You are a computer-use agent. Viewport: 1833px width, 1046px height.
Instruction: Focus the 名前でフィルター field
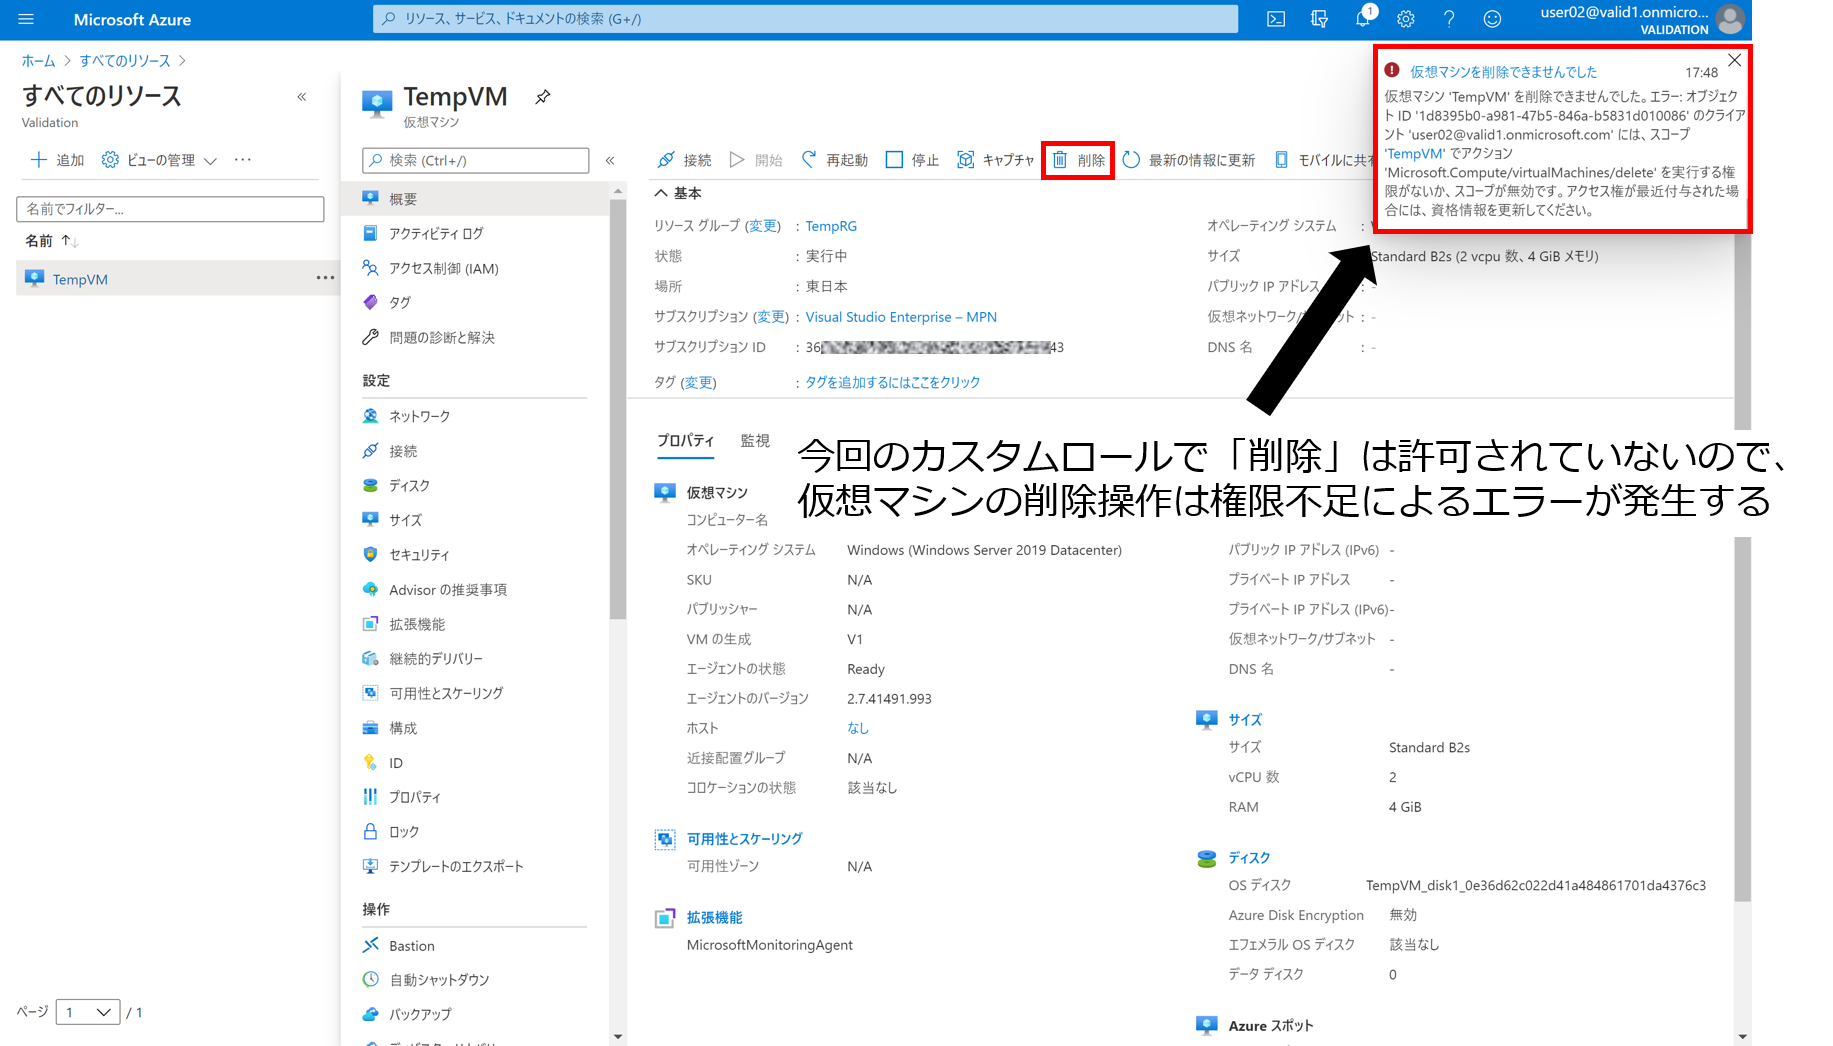point(170,209)
